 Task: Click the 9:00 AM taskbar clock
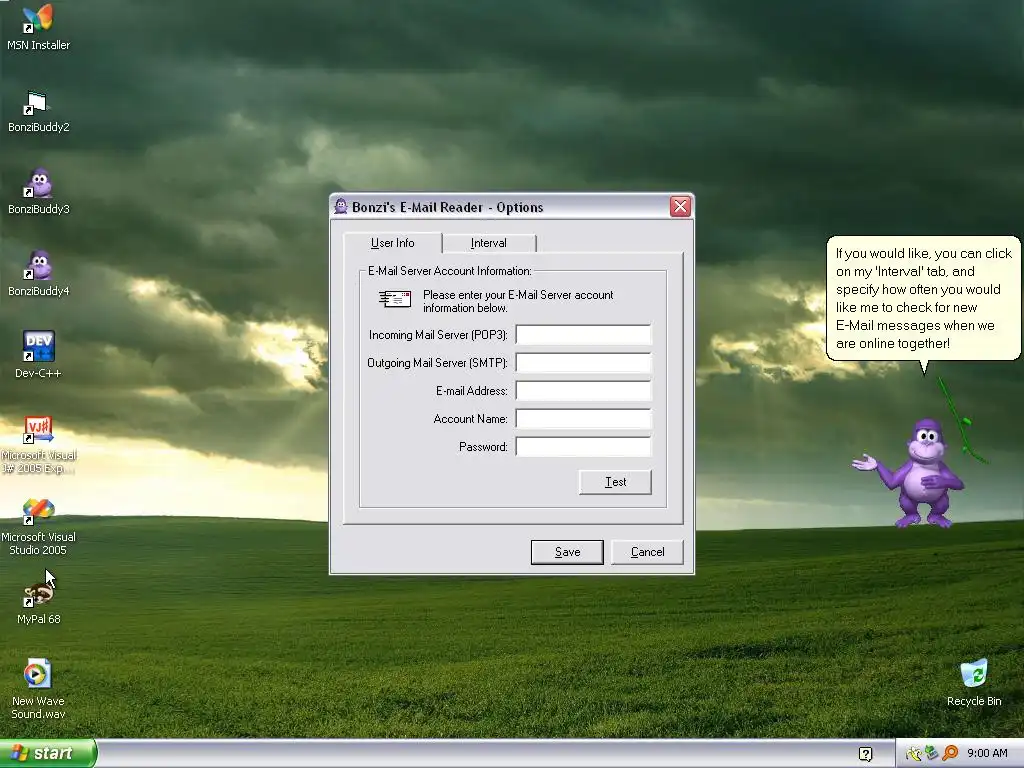coord(987,754)
